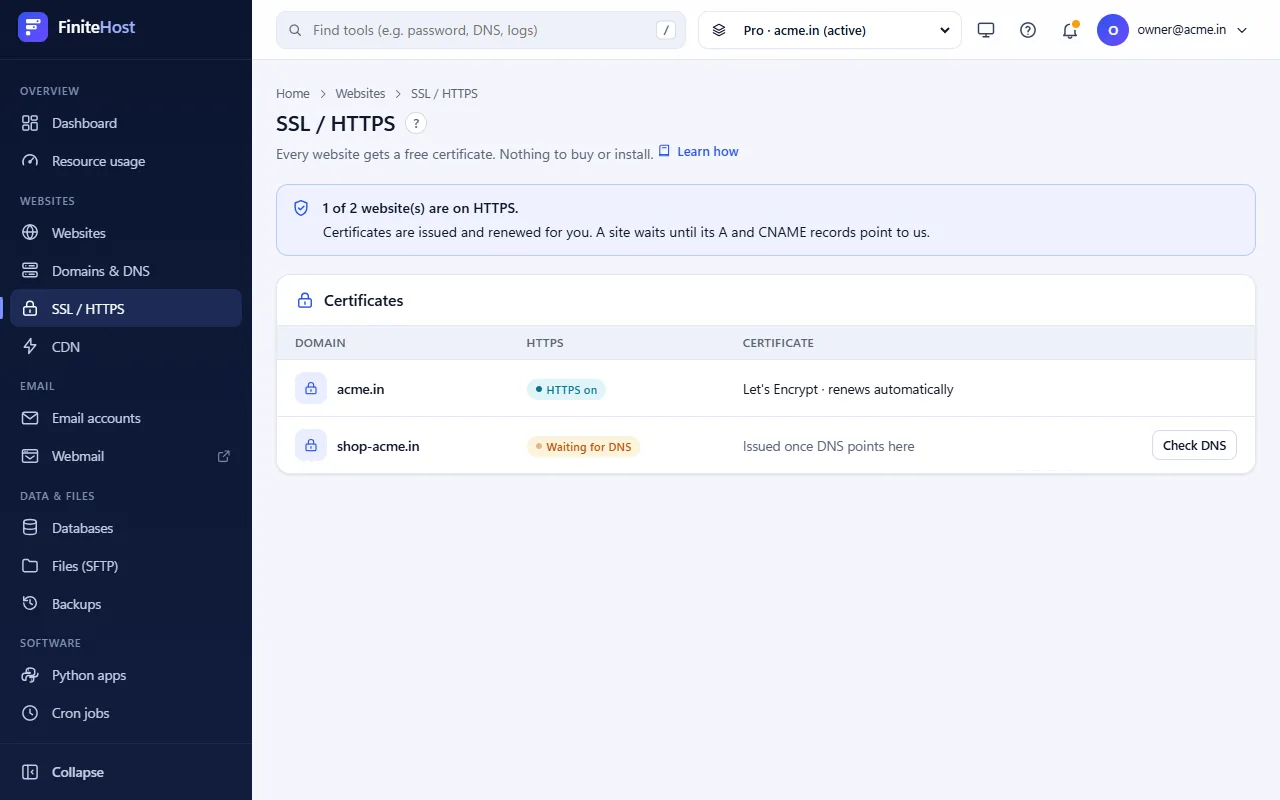Open Backups from the sidebar
Screen dimensions: 1280x800
click(x=126, y=604)
